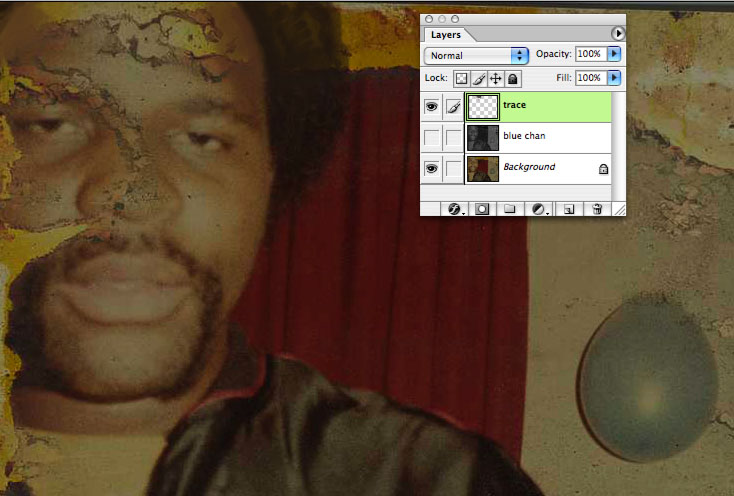The width and height of the screenshot is (734, 496).
Task: Click the Fill 100% field
Action: pyautogui.click(x=591, y=78)
